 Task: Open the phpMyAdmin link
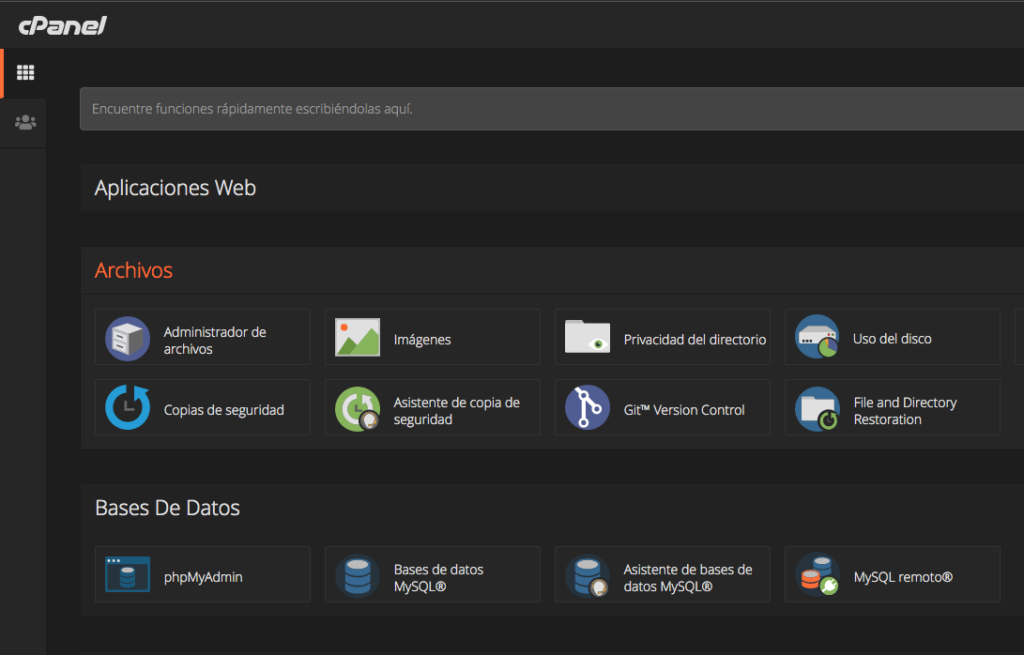click(203, 577)
